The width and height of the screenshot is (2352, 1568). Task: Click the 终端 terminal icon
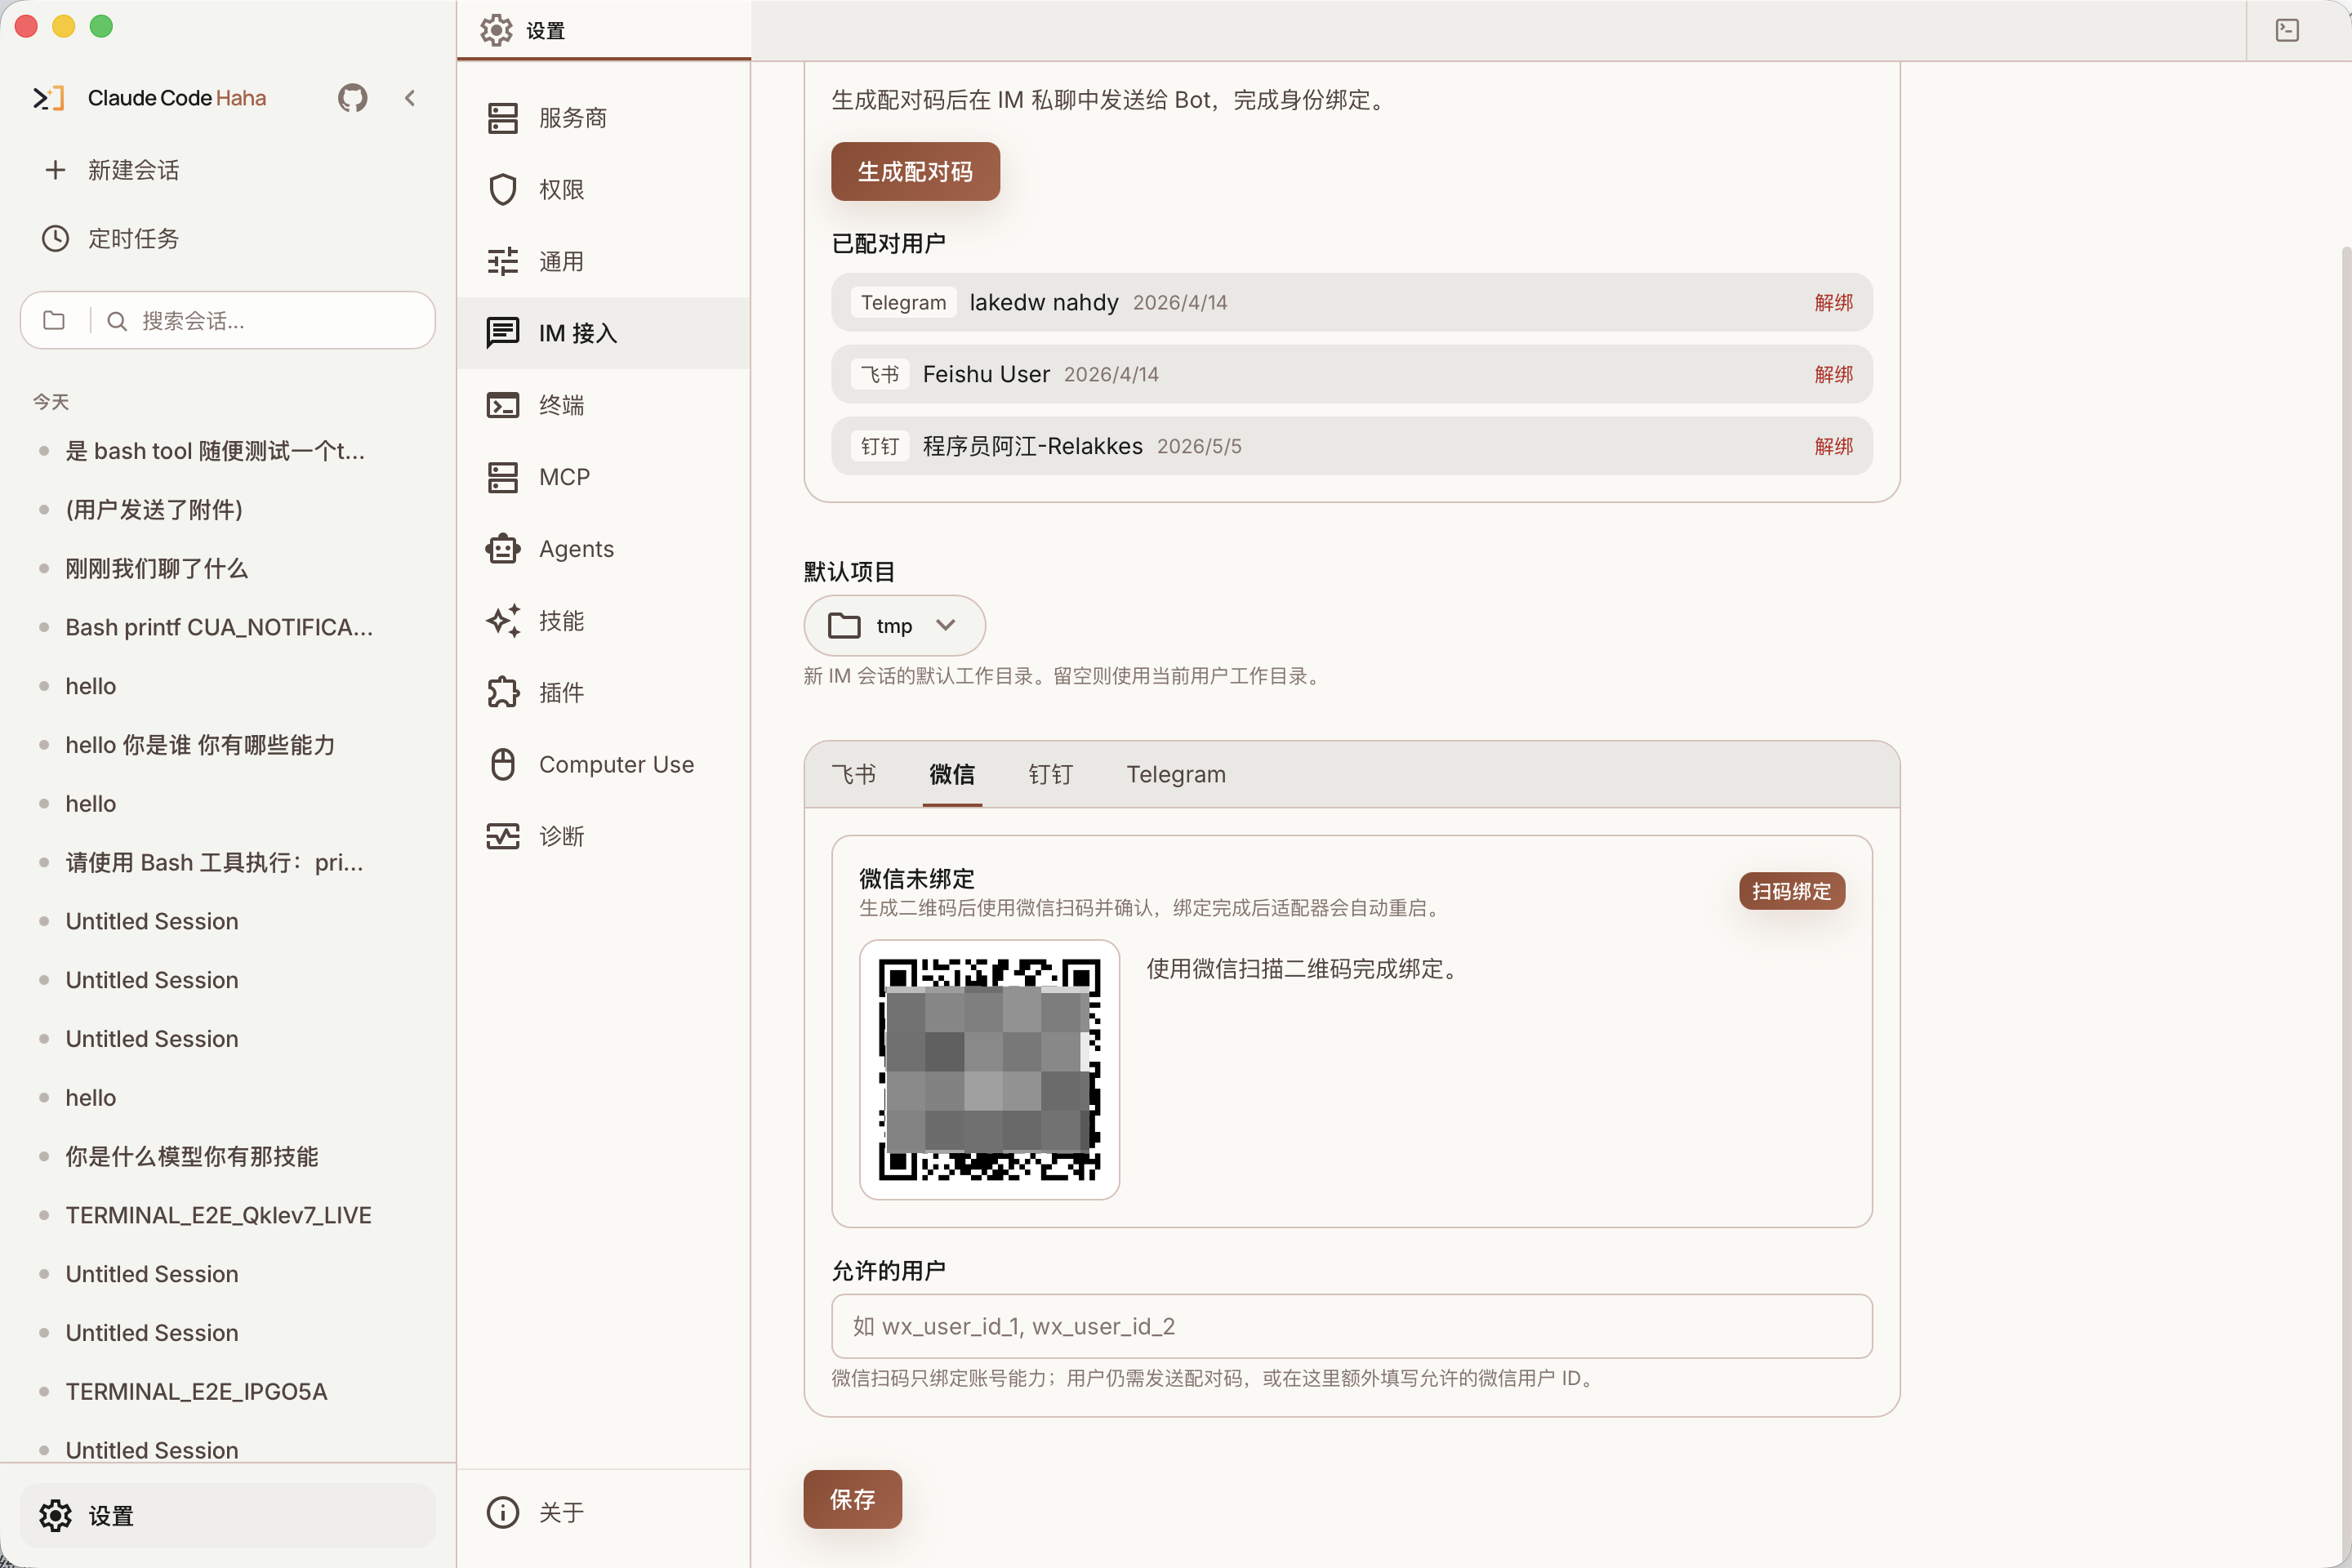click(x=502, y=405)
